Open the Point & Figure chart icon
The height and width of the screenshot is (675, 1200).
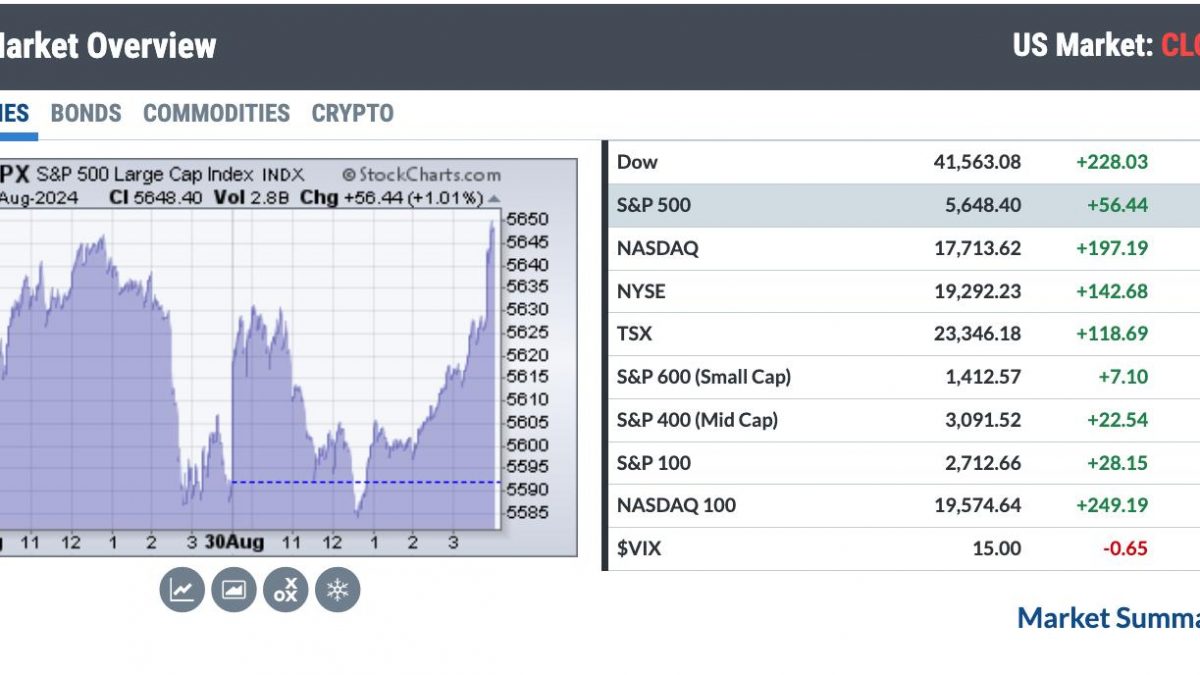285,590
